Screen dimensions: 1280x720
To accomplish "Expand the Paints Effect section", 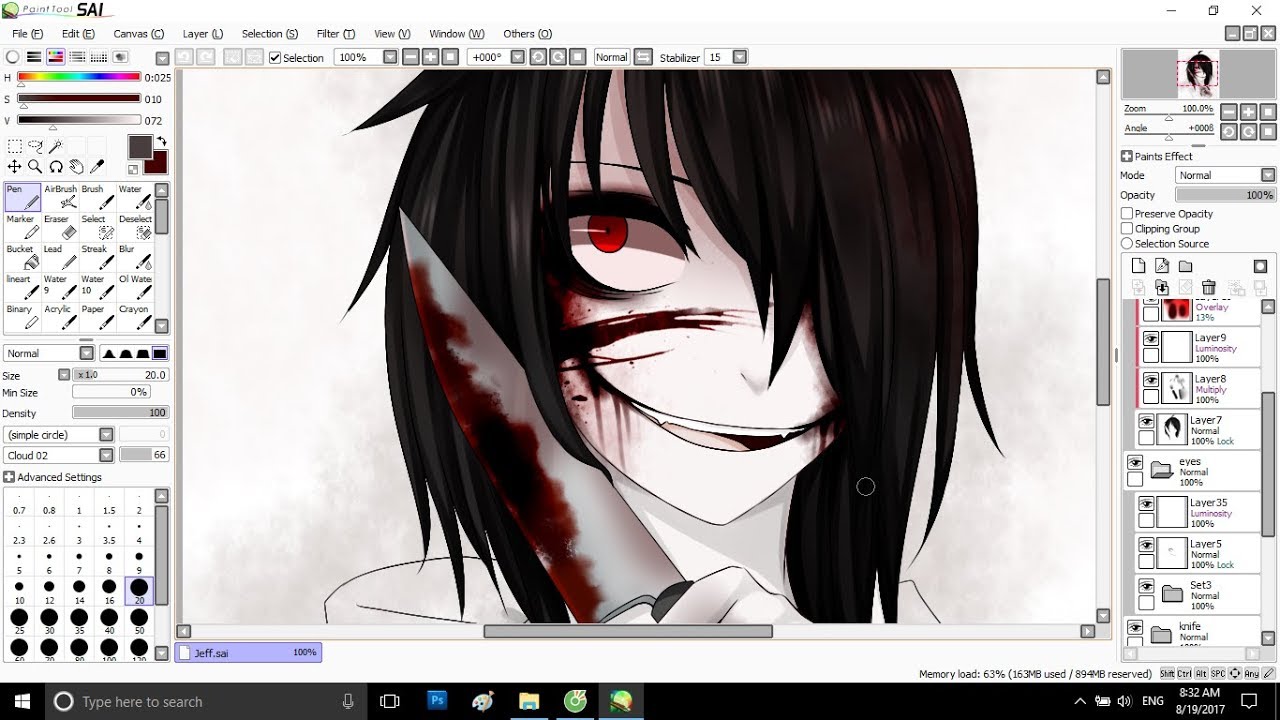I will [x=1127, y=156].
